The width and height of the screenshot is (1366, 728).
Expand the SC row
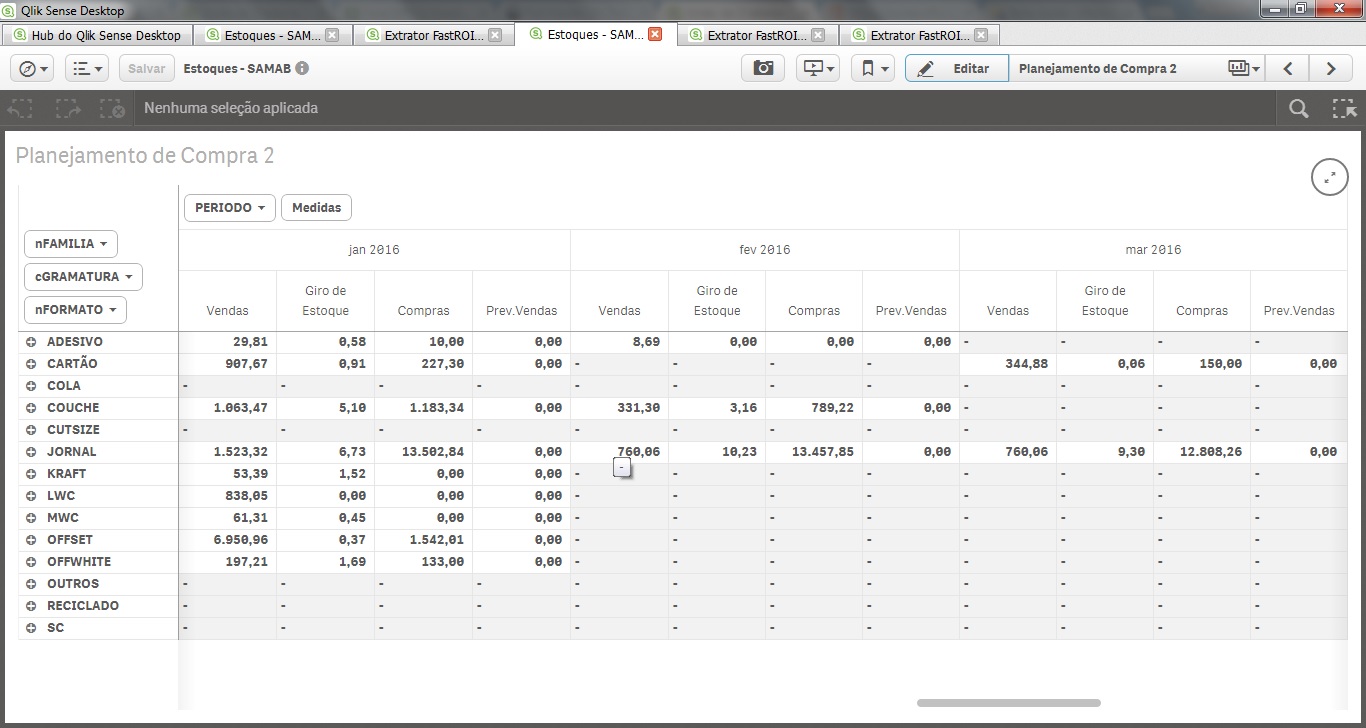(x=31, y=628)
